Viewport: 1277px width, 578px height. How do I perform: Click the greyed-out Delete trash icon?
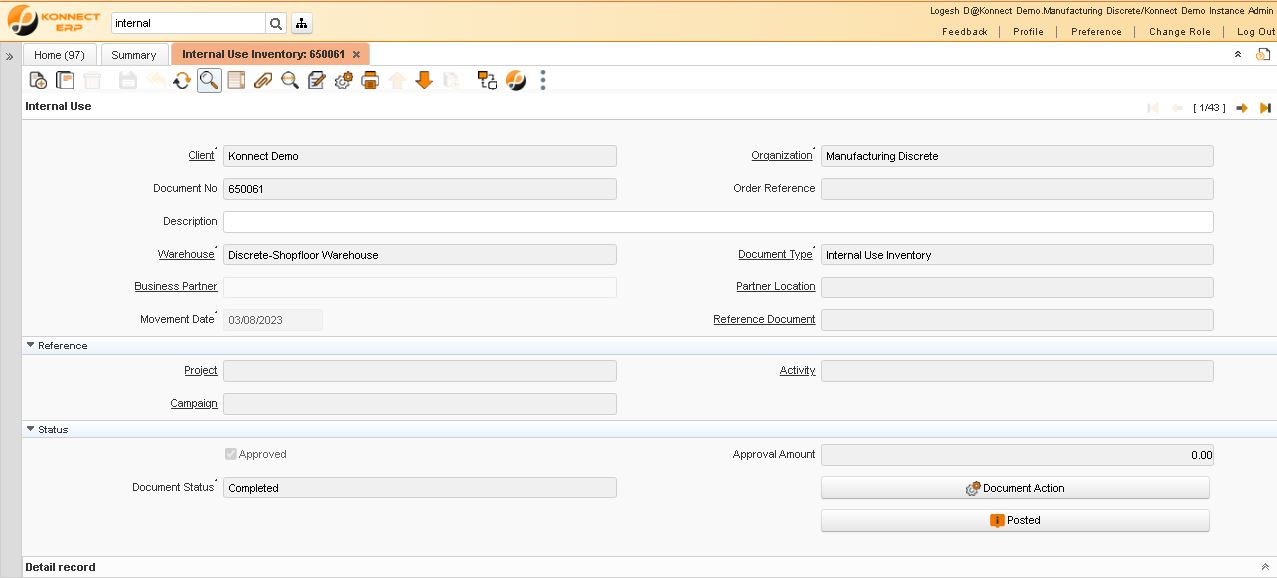point(92,81)
